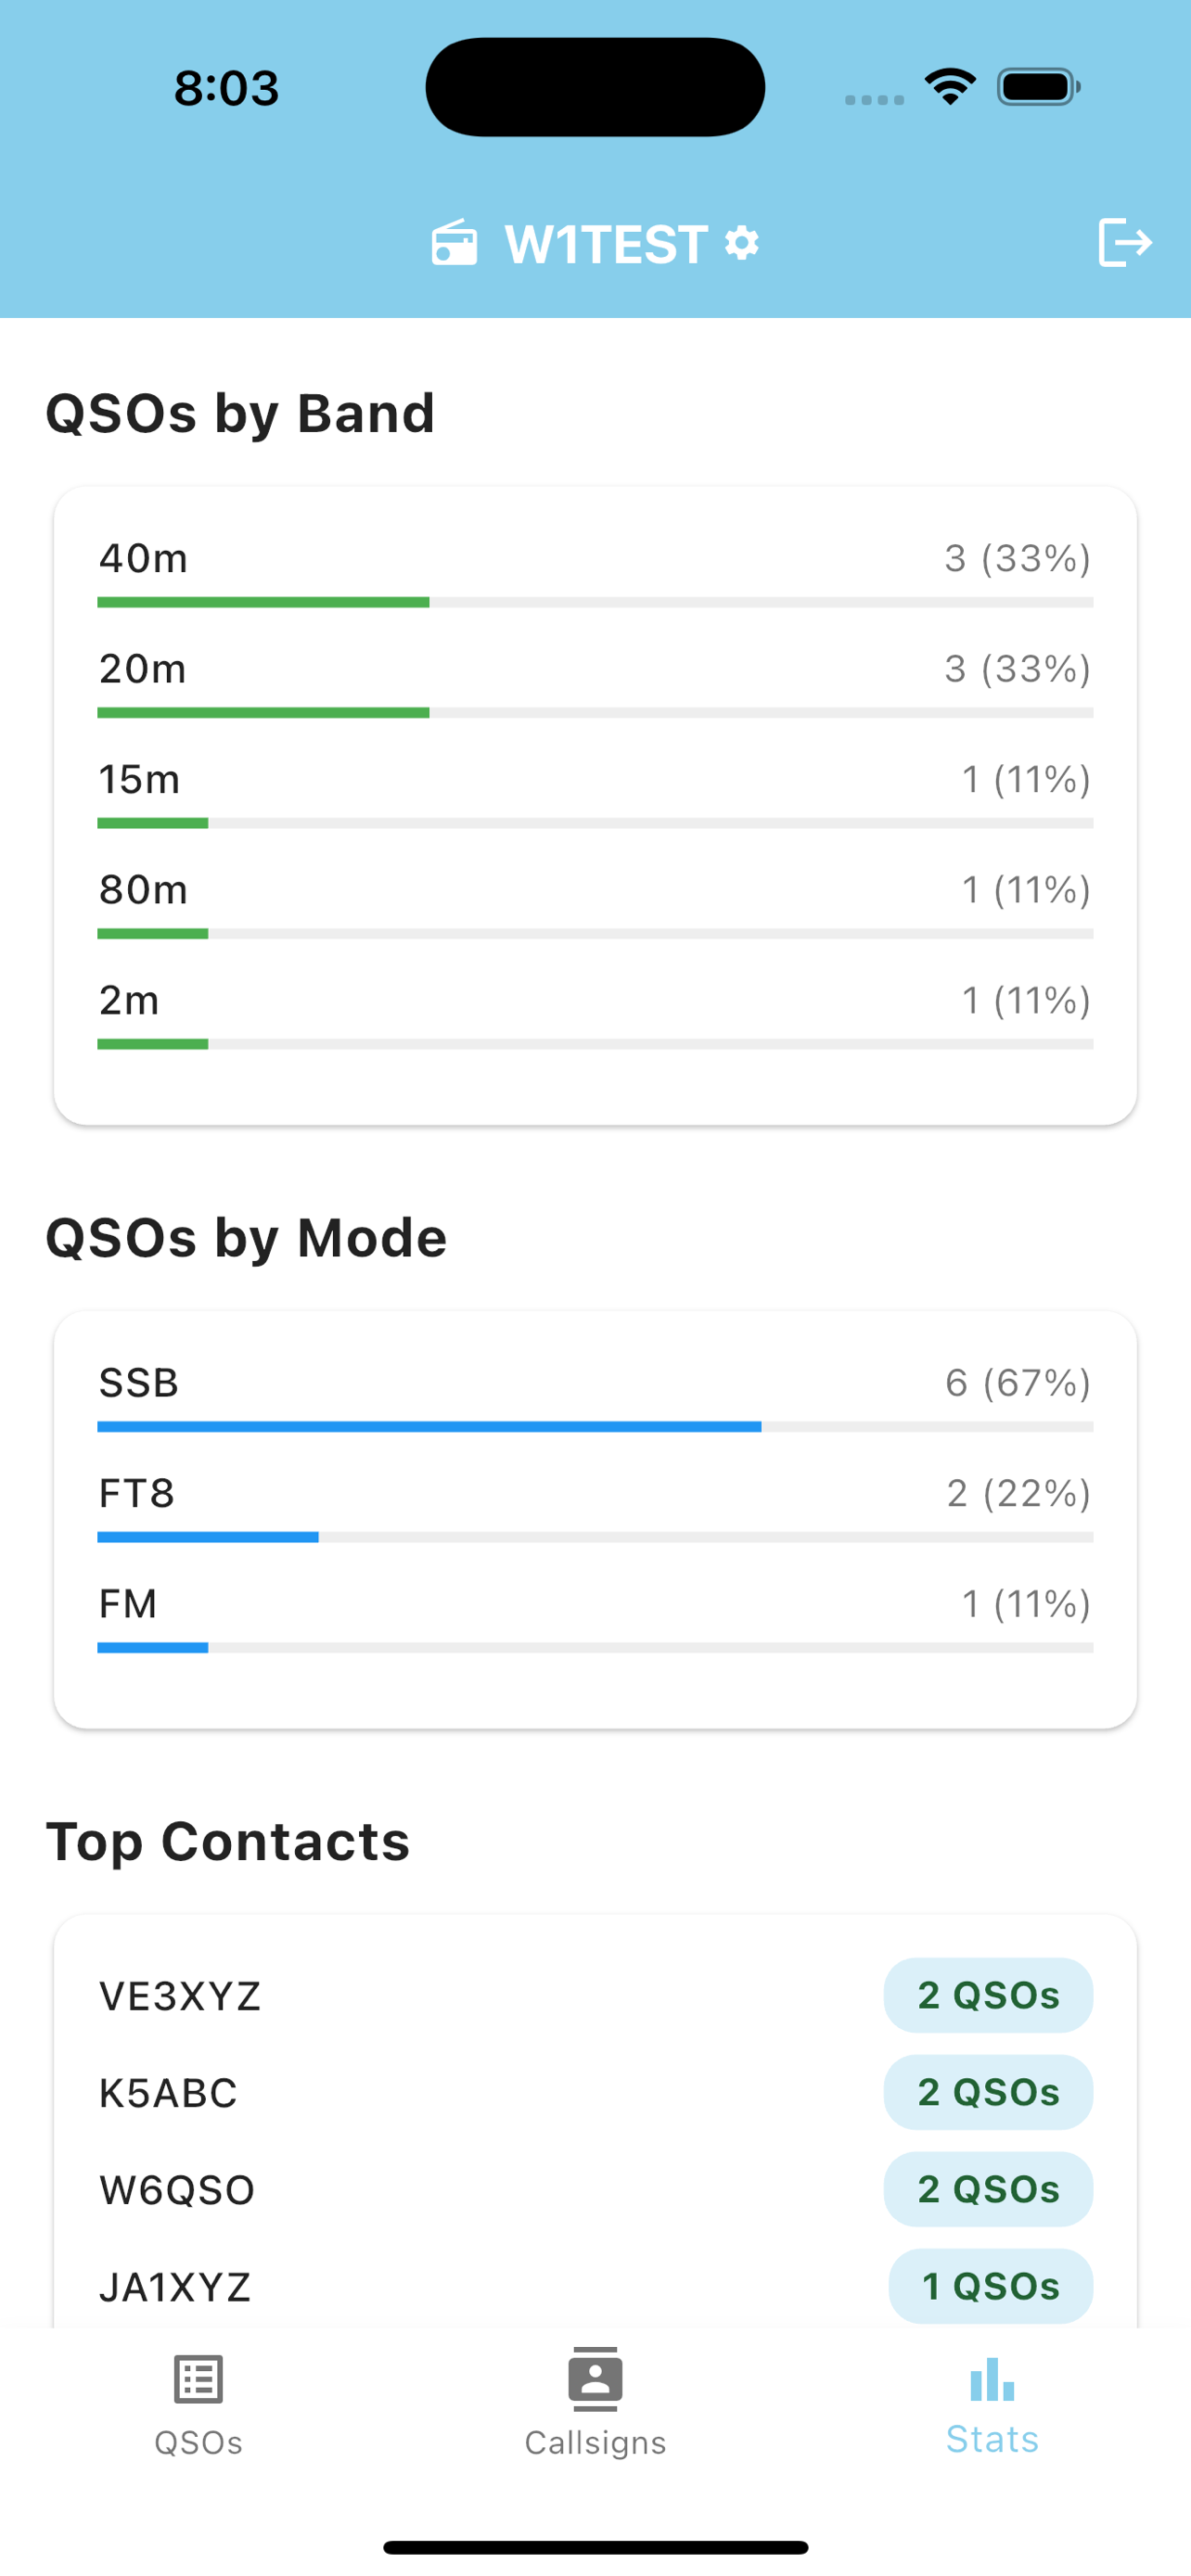Open settings via the gear icon
Image resolution: width=1191 pixels, height=2576 pixels.
pos(741,242)
